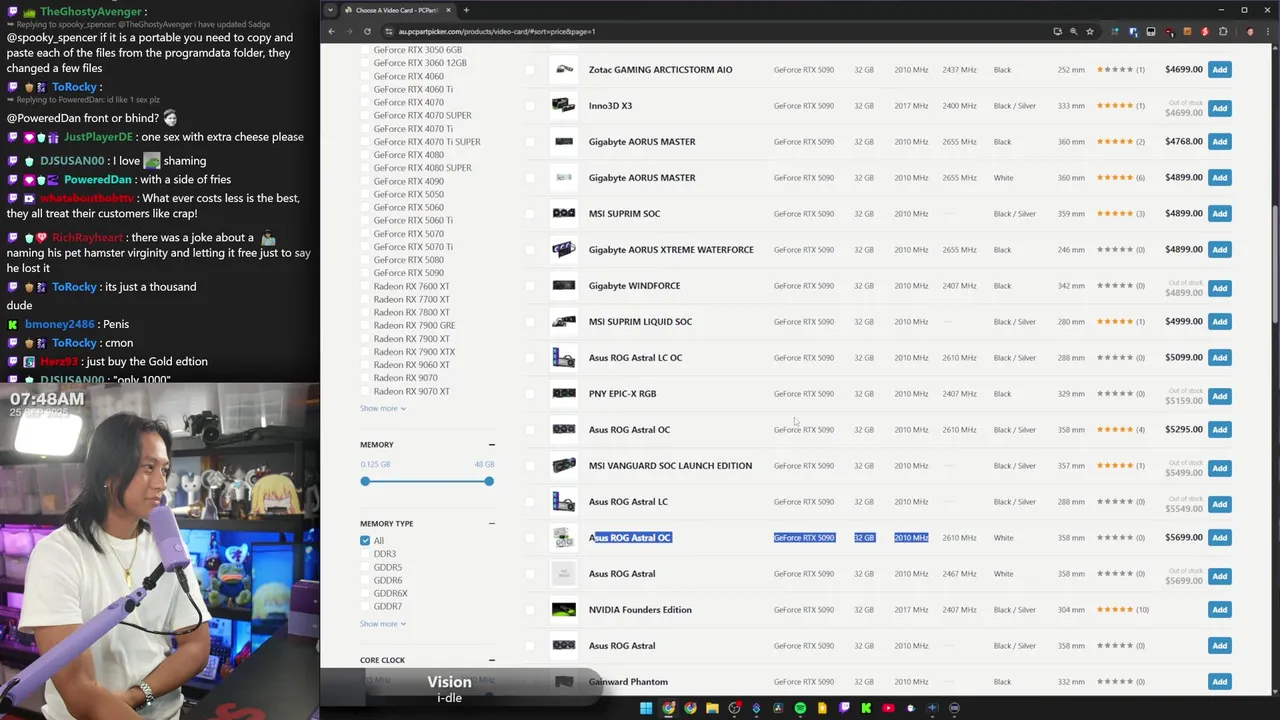Open the Twitch taskbar icon
This screenshot has width=1280, height=720.
[844, 708]
